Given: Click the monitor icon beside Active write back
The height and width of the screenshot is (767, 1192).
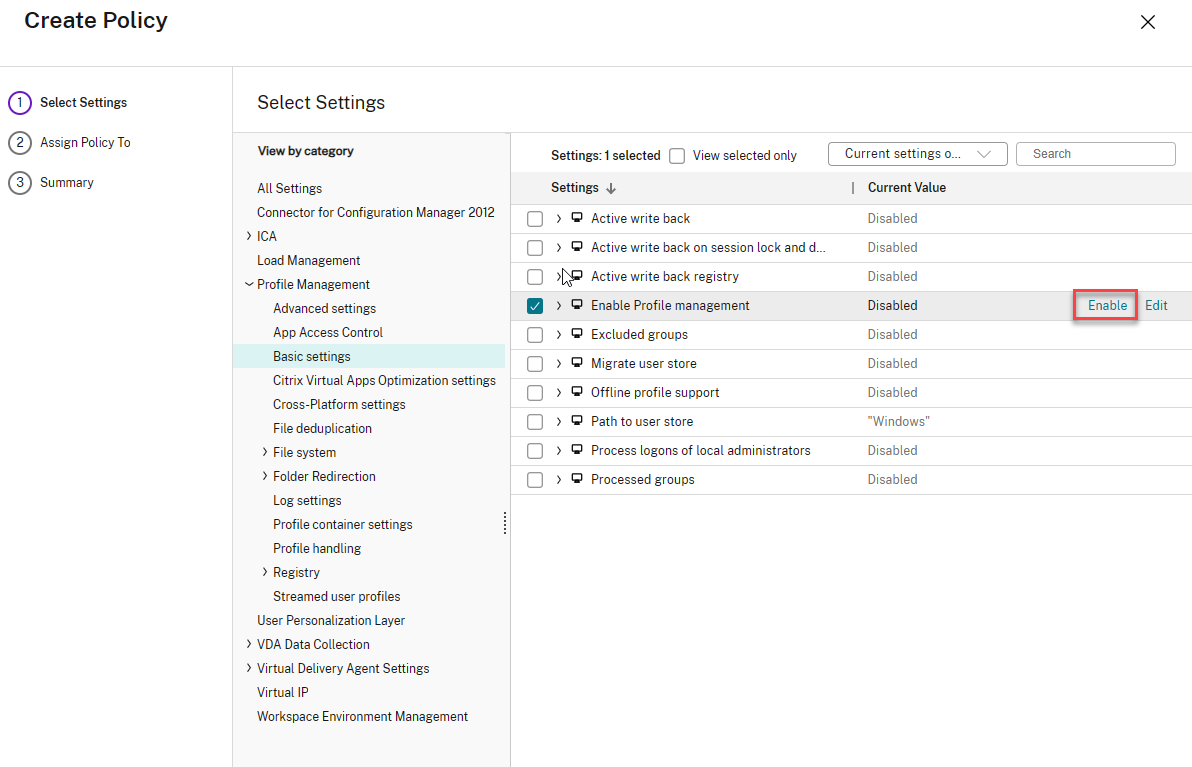Looking at the screenshot, I should coord(577,218).
